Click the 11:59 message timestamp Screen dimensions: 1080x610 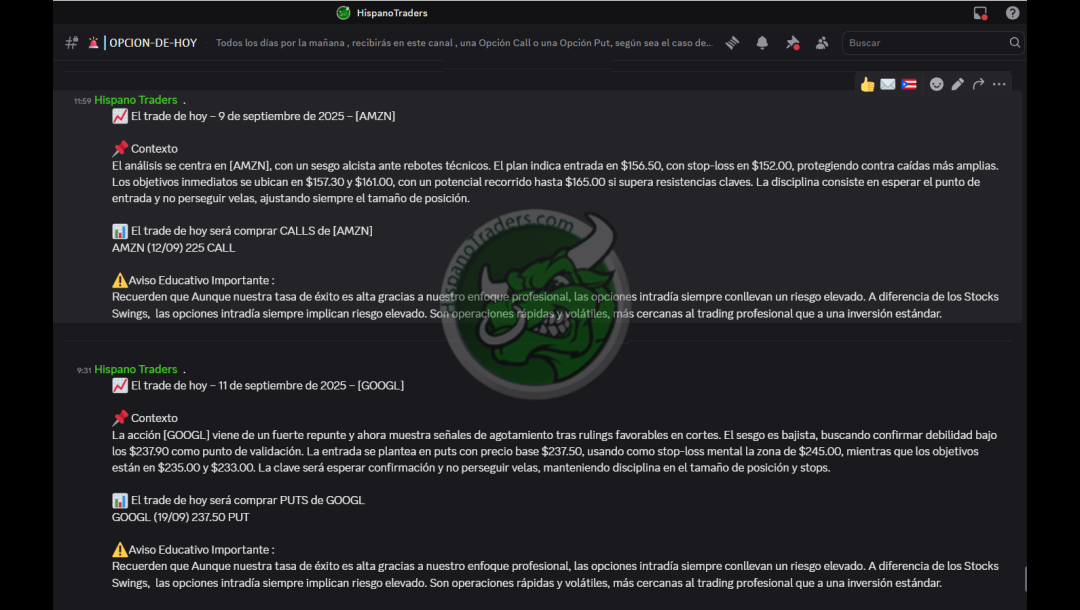point(82,101)
